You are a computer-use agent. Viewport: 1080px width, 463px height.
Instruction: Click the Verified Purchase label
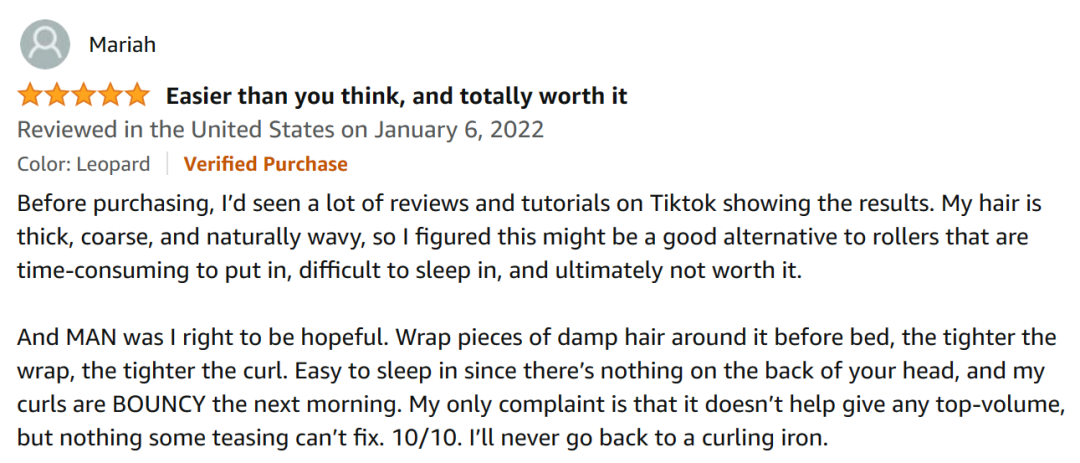265,164
